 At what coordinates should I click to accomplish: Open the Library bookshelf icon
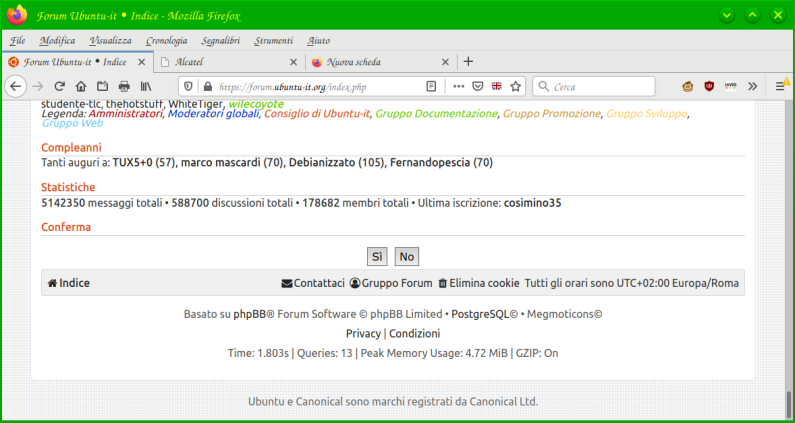[146, 87]
